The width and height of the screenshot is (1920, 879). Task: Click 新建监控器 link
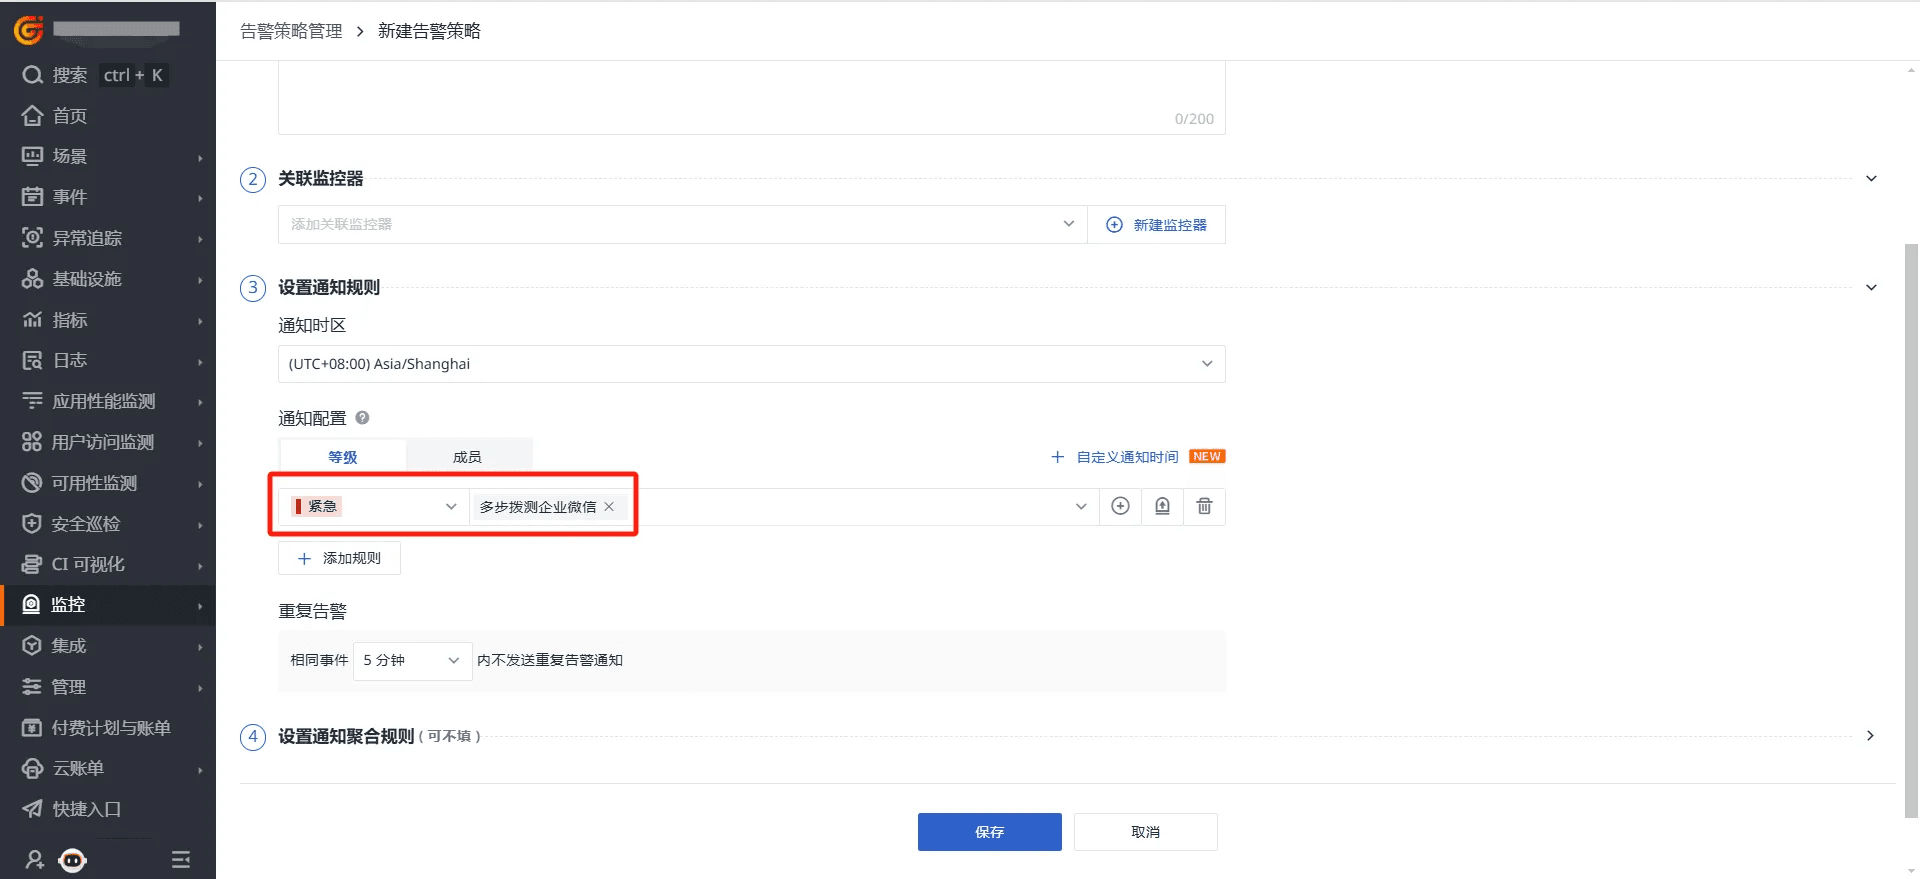[x=1157, y=225]
